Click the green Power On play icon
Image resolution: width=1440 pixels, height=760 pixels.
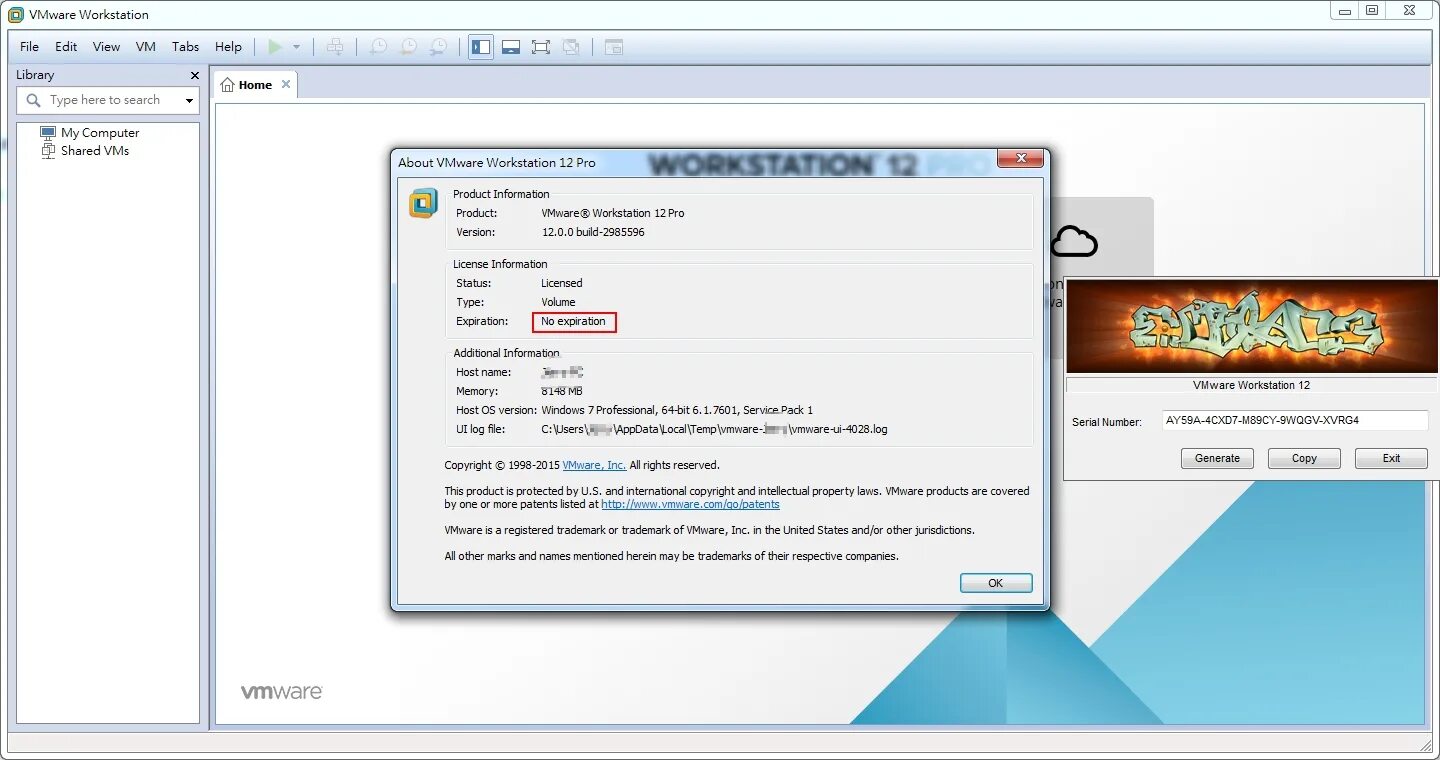(x=275, y=47)
